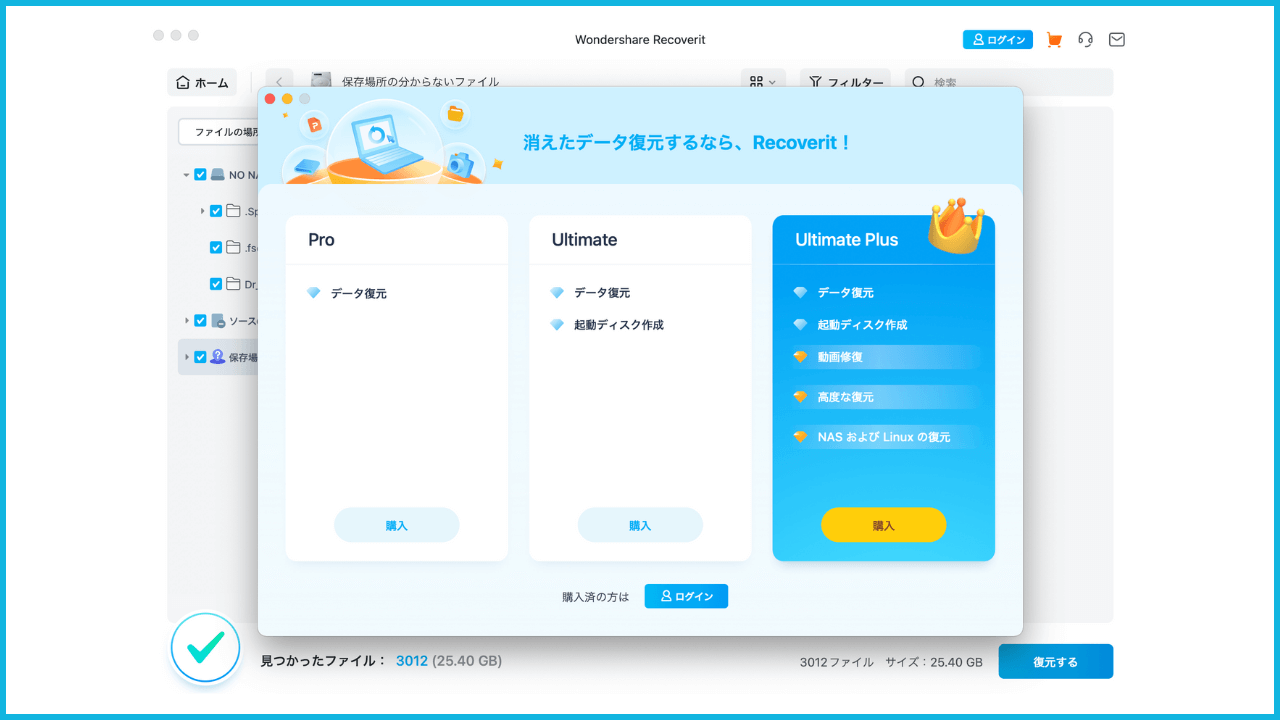Click 購入 under the Ultimate plan

point(640,525)
